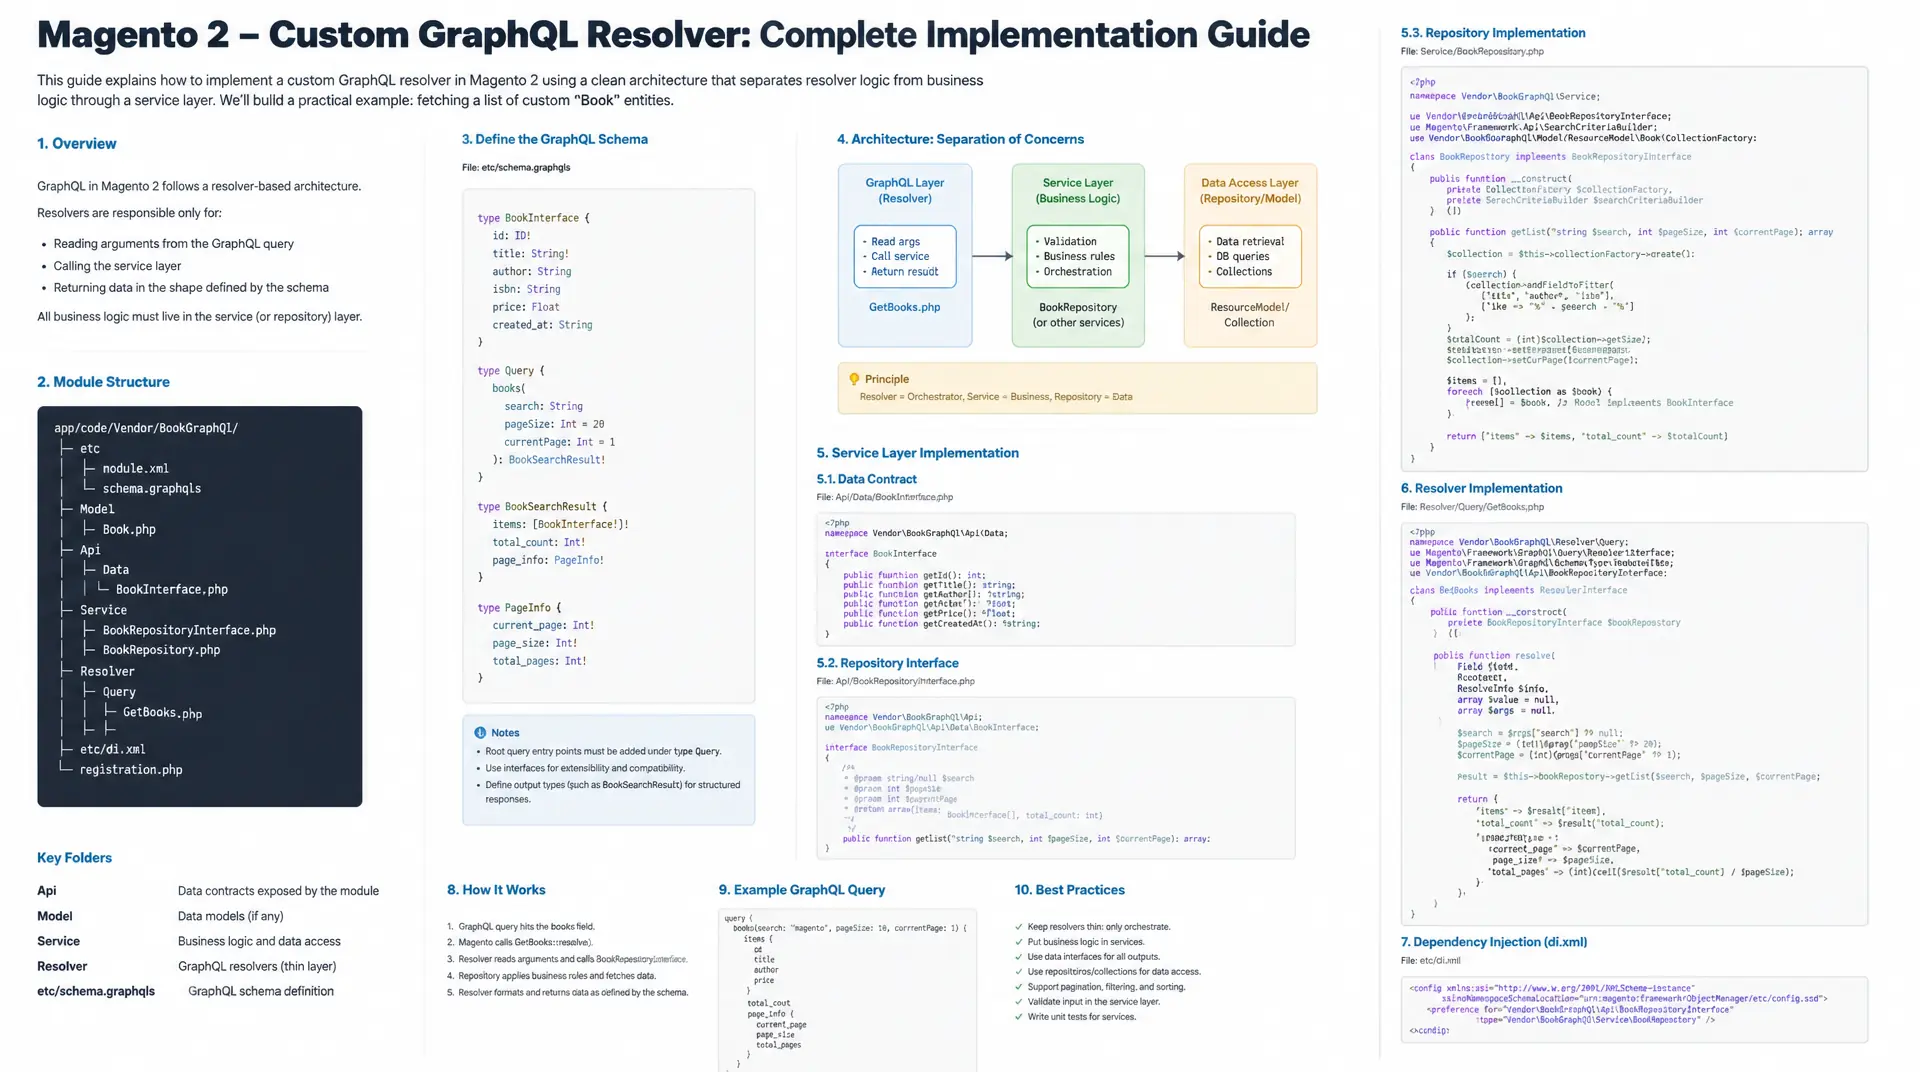Select BookRepositoryInterface.php in the module tree

tap(189, 631)
